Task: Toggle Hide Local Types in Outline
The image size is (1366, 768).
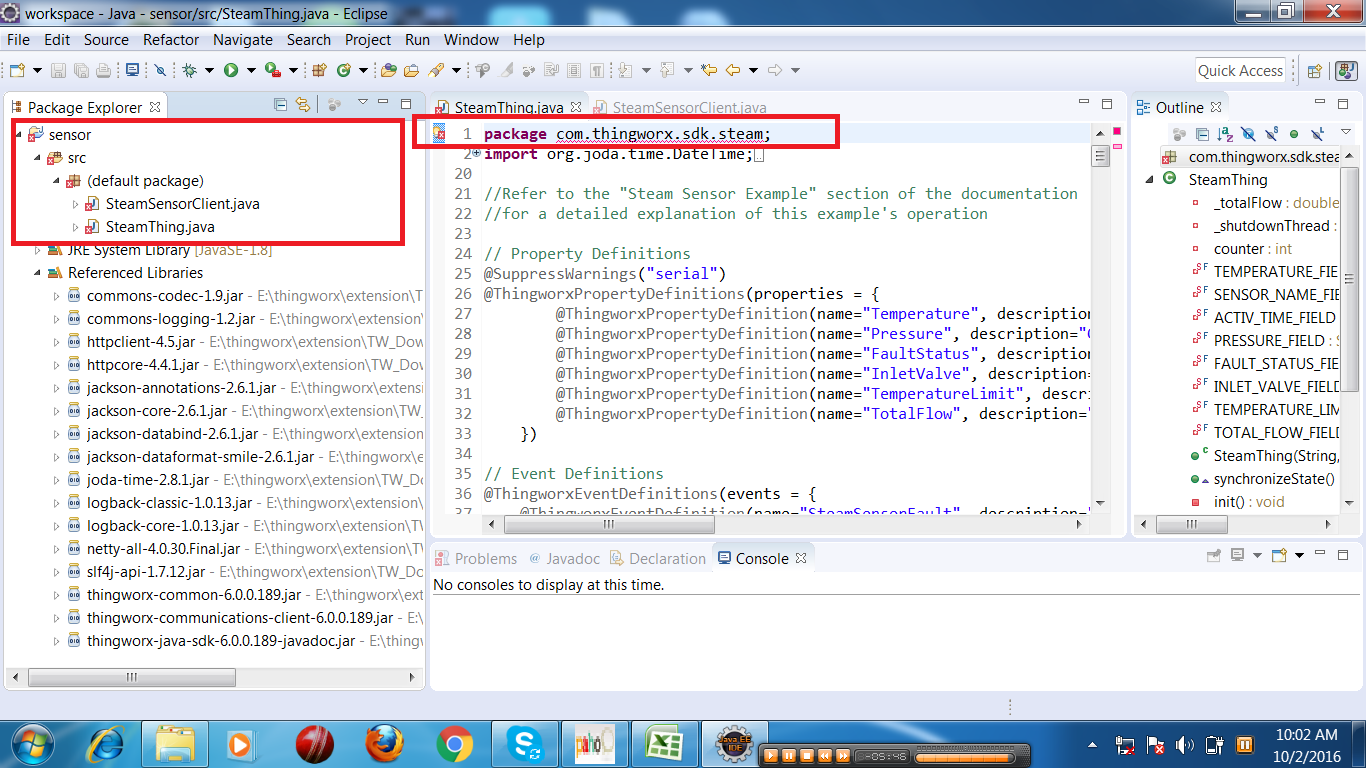Action: click(x=1317, y=134)
